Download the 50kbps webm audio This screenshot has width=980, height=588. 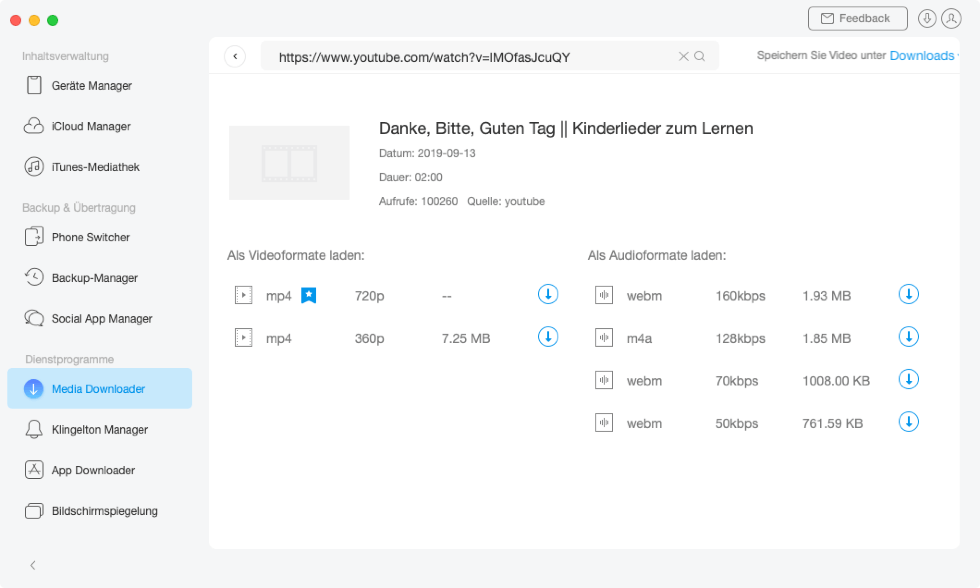click(x=908, y=422)
